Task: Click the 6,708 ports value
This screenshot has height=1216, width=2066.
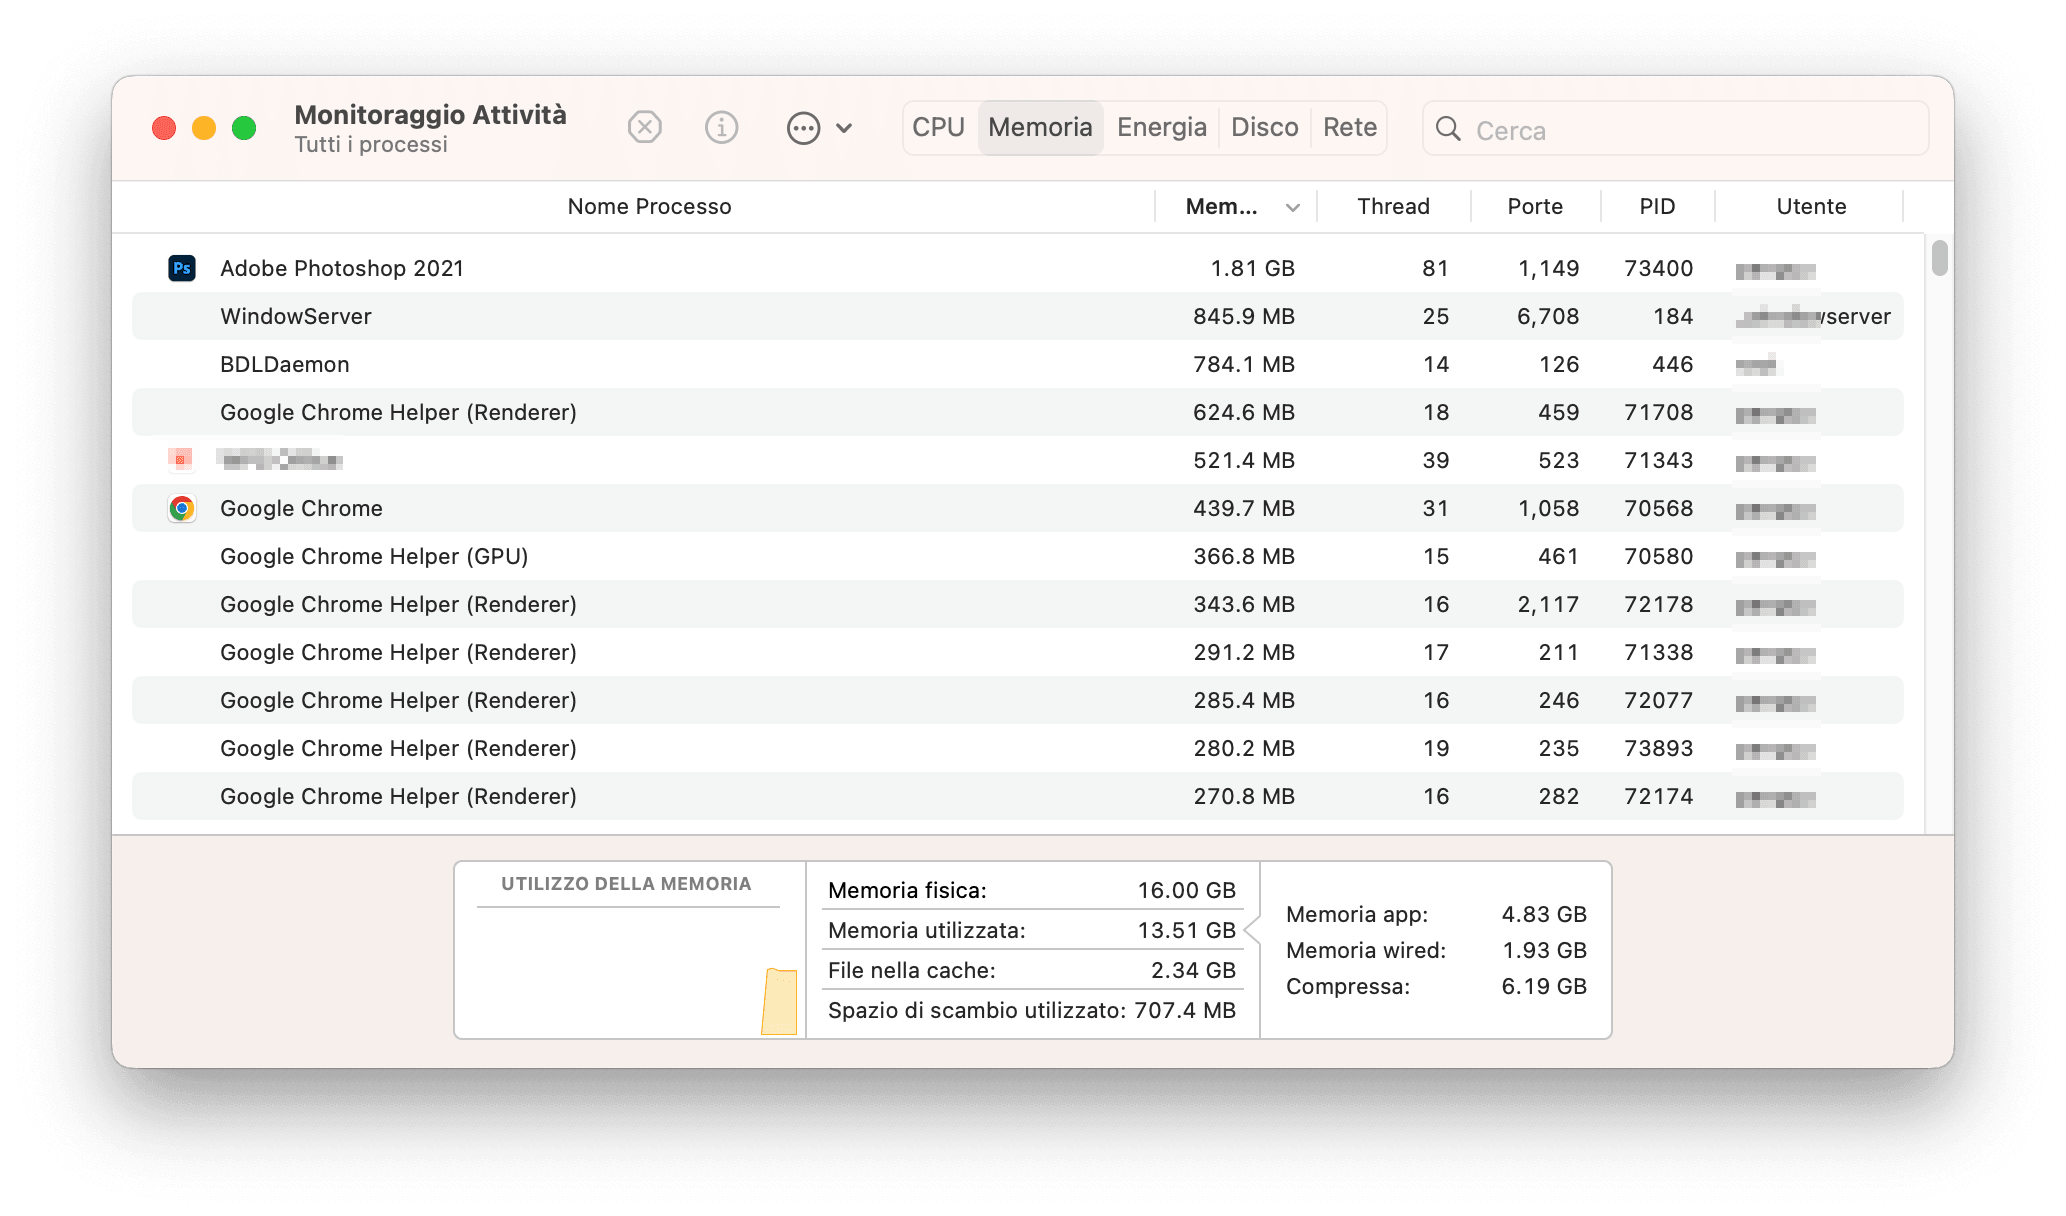Action: pyautogui.click(x=1548, y=316)
